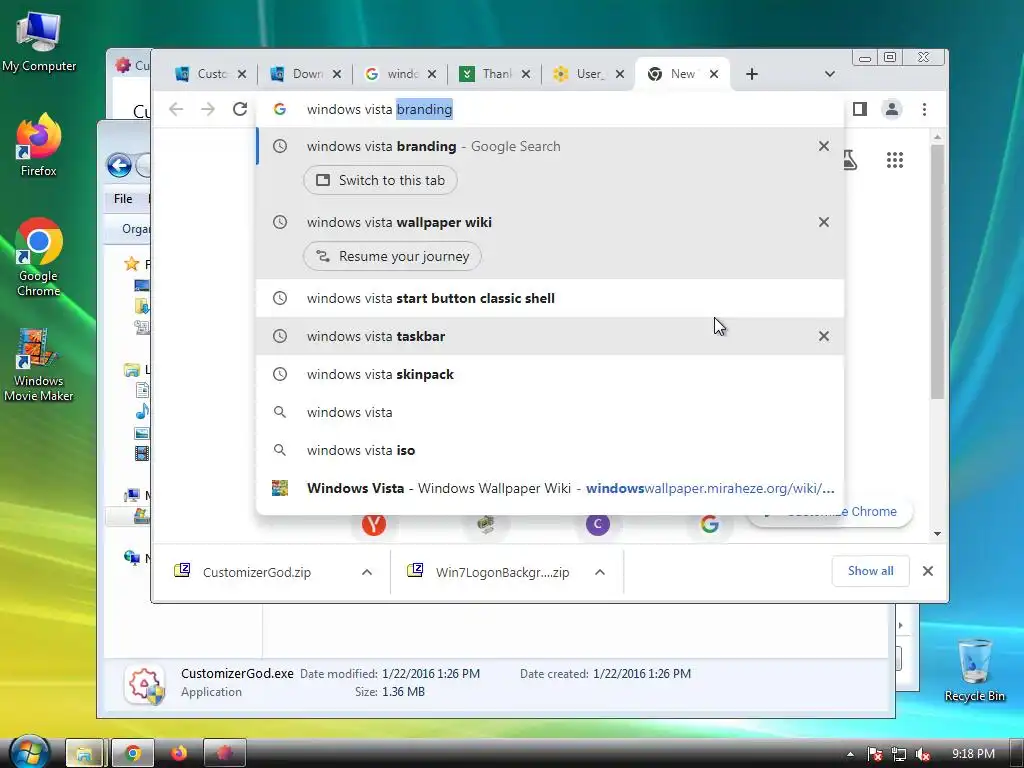The image size is (1024, 768).
Task: Open Search Labs flask icon
Action: tap(850, 160)
